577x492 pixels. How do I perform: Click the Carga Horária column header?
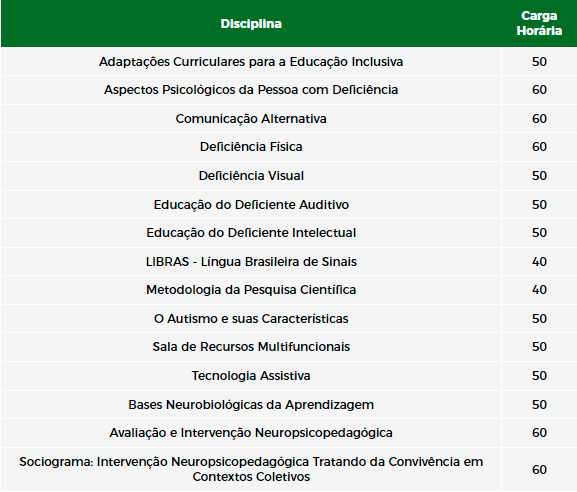[x=539, y=23]
